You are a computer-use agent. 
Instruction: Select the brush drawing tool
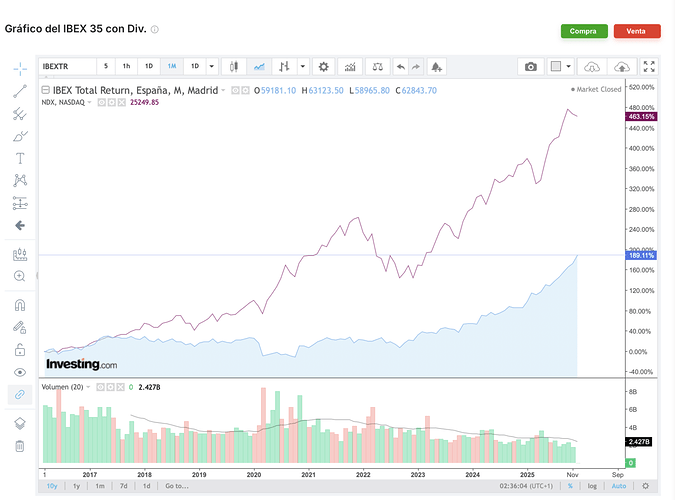click(x=20, y=136)
